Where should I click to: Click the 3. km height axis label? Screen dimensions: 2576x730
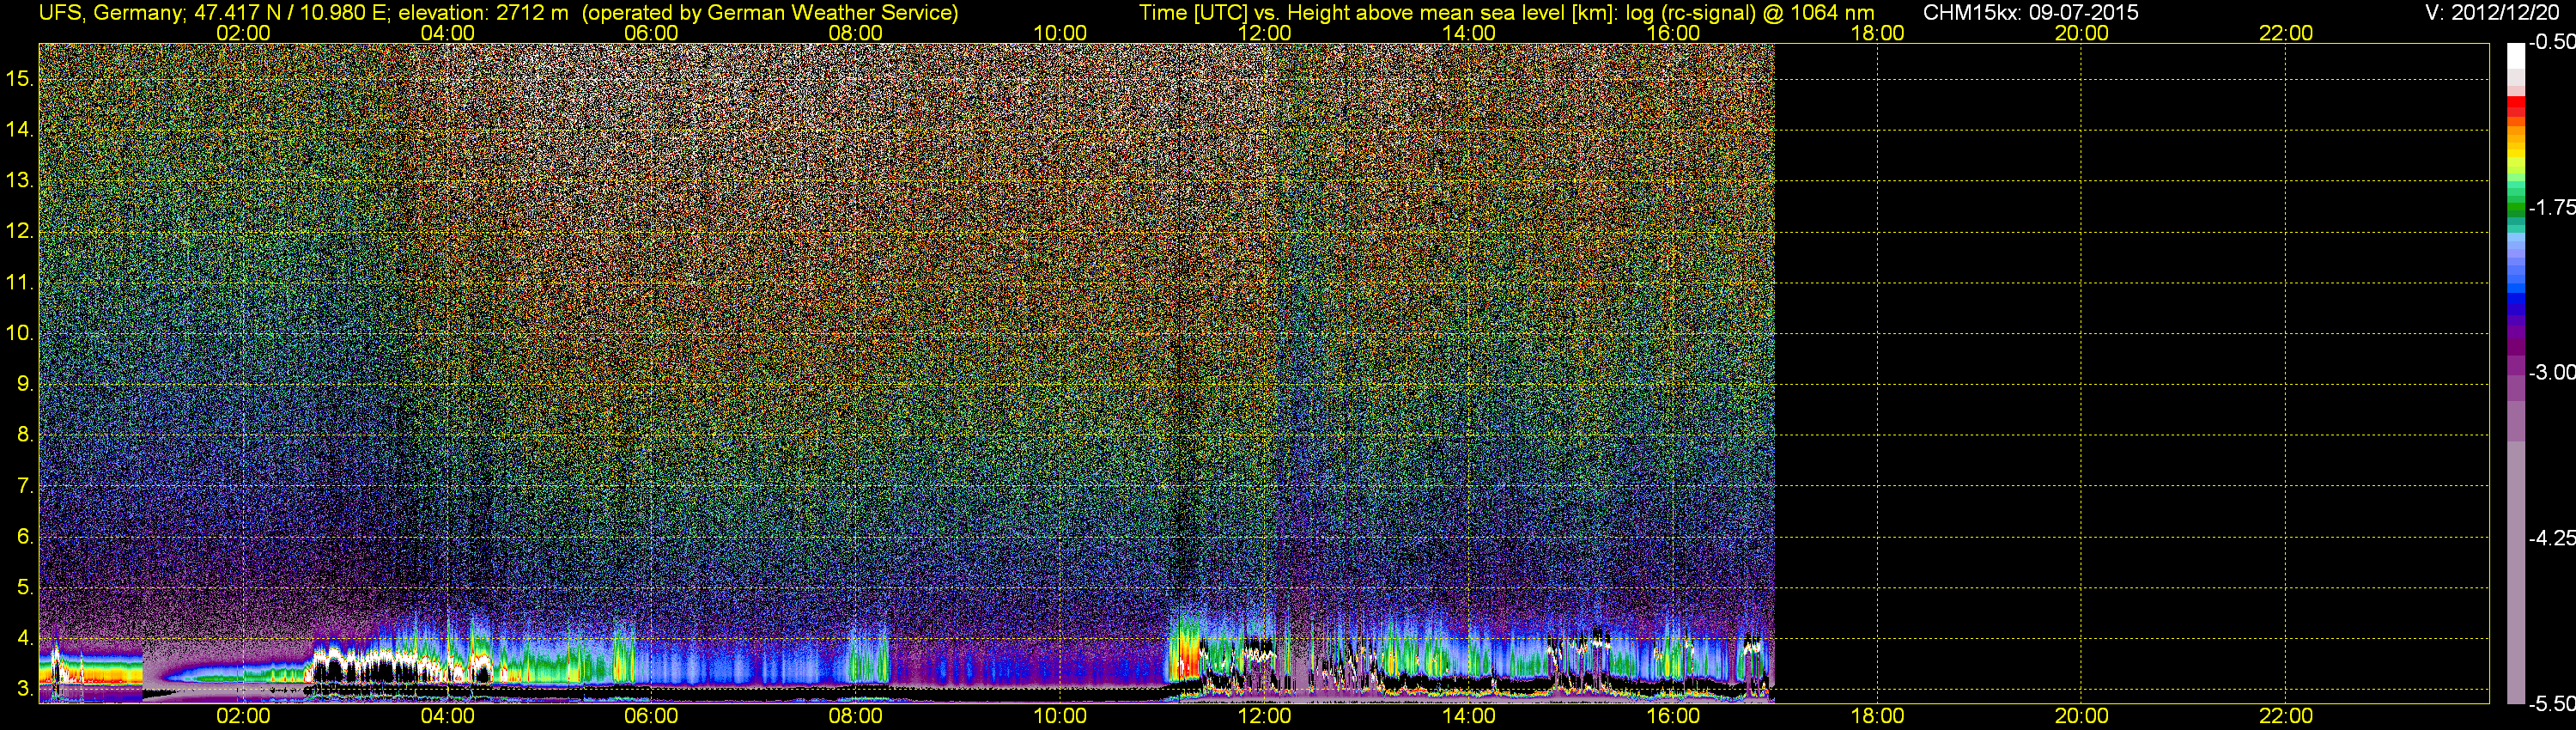click(x=25, y=689)
